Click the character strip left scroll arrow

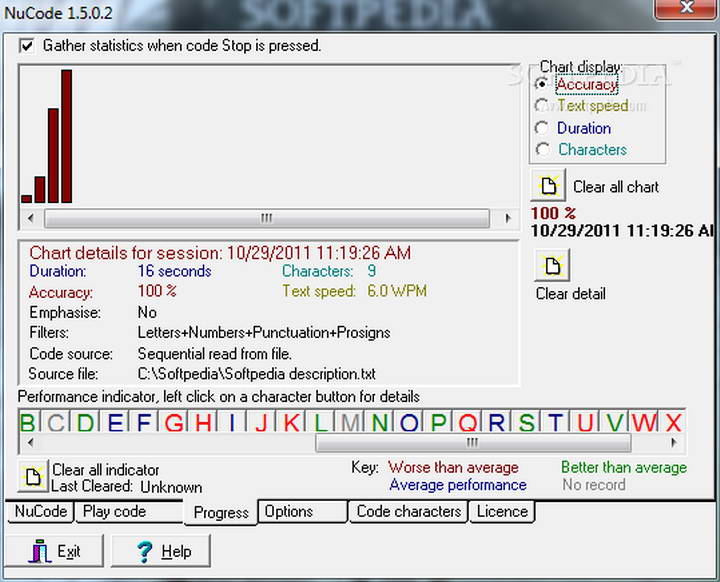coord(30,443)
